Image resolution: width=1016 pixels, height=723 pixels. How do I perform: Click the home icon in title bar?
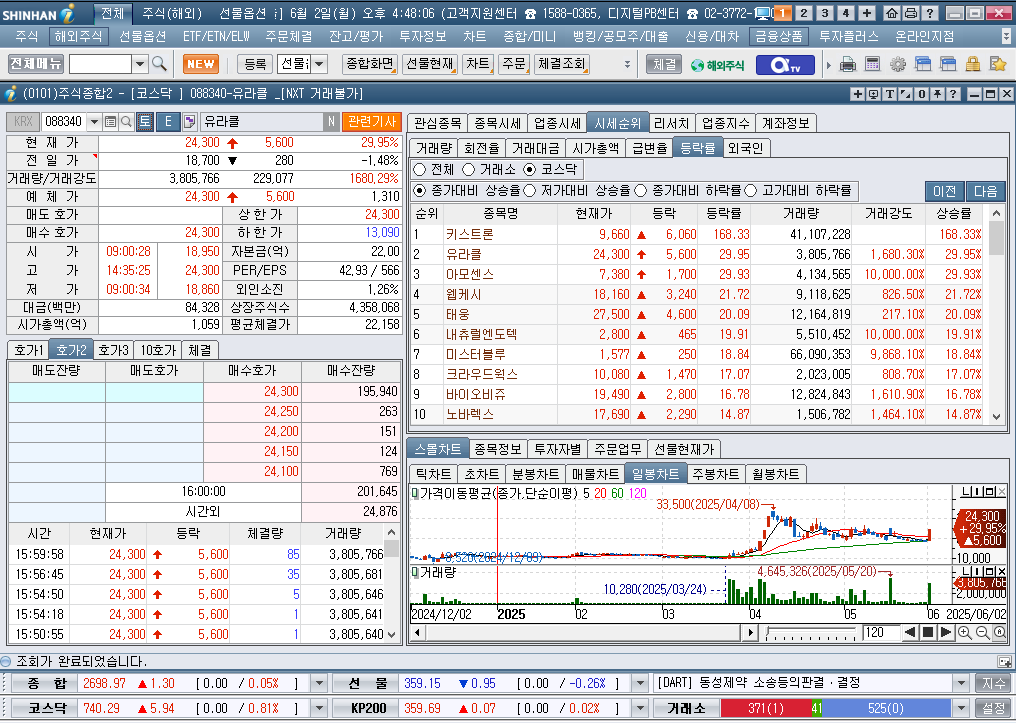click(892, 13)
